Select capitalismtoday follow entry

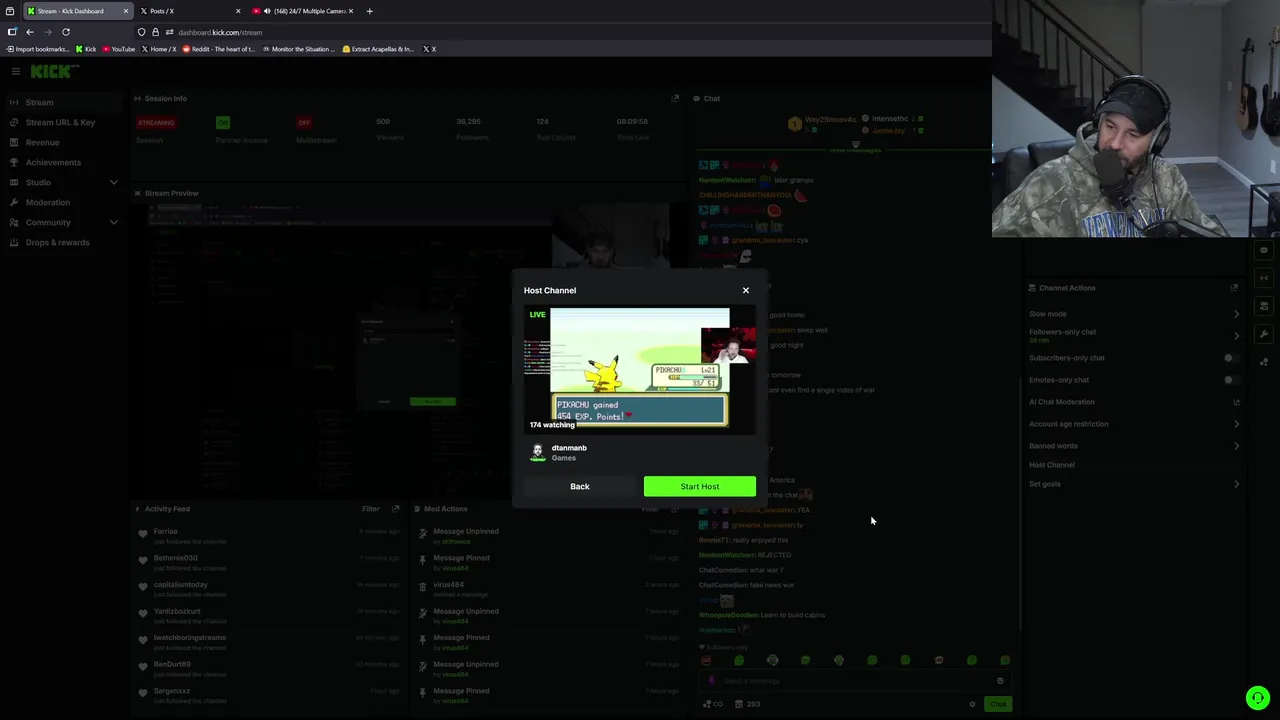[x=268, y=589]
